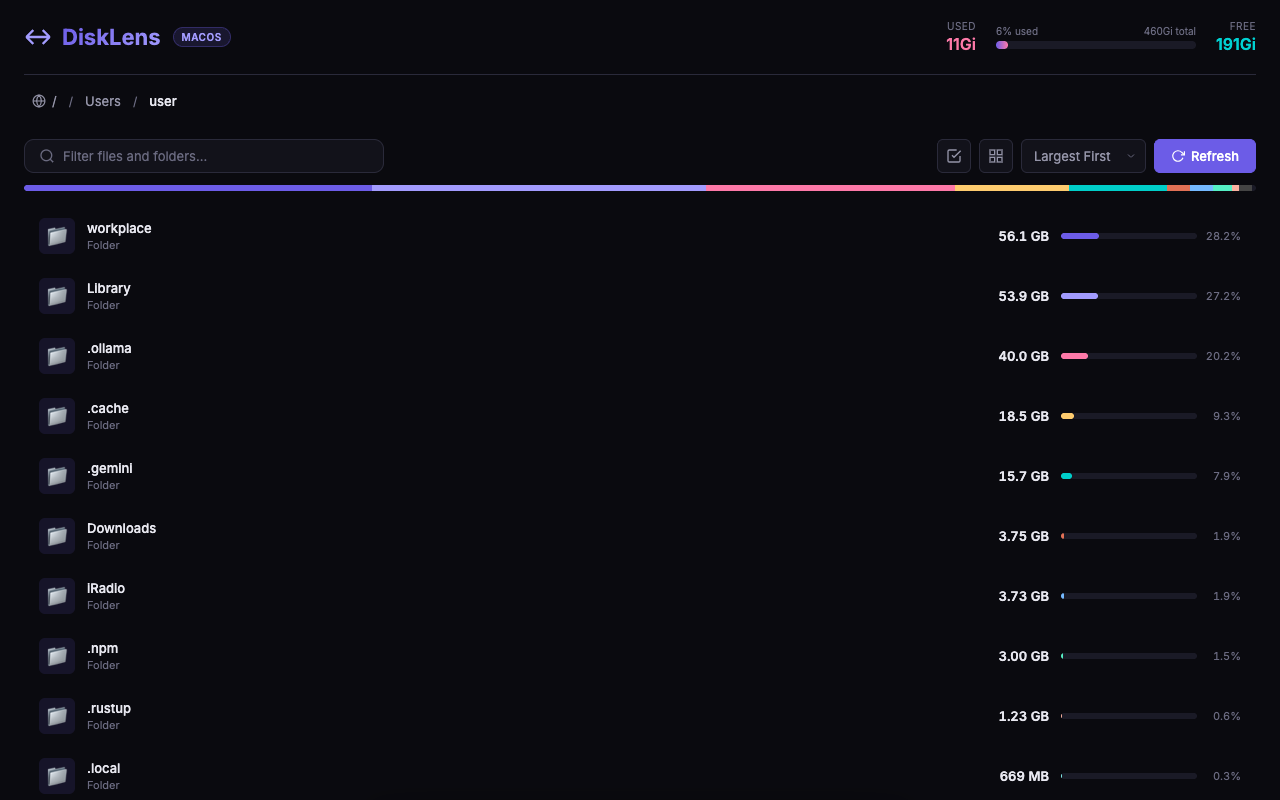Click the iRadio folder icon
Image resolution: width=1280 pixels, height=800 pixels.
tap(57, 596)
